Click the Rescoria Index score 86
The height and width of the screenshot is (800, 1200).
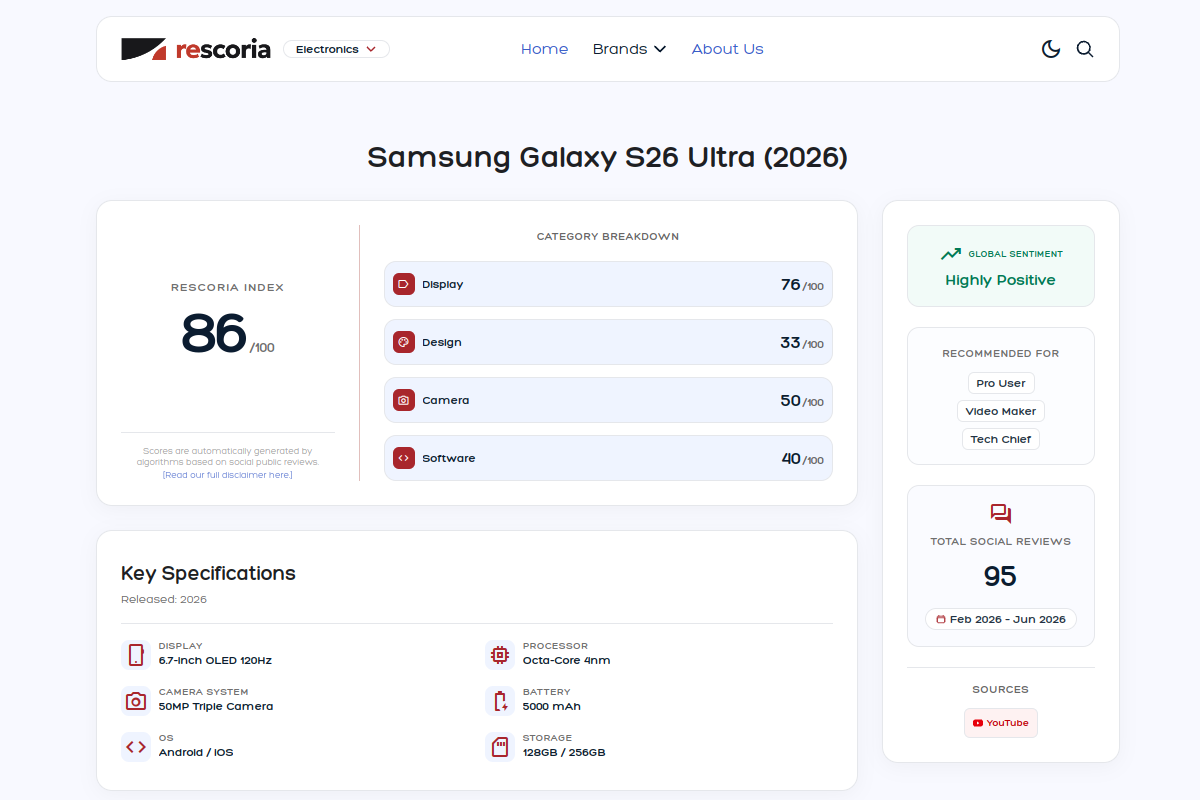tap(214, 334)
